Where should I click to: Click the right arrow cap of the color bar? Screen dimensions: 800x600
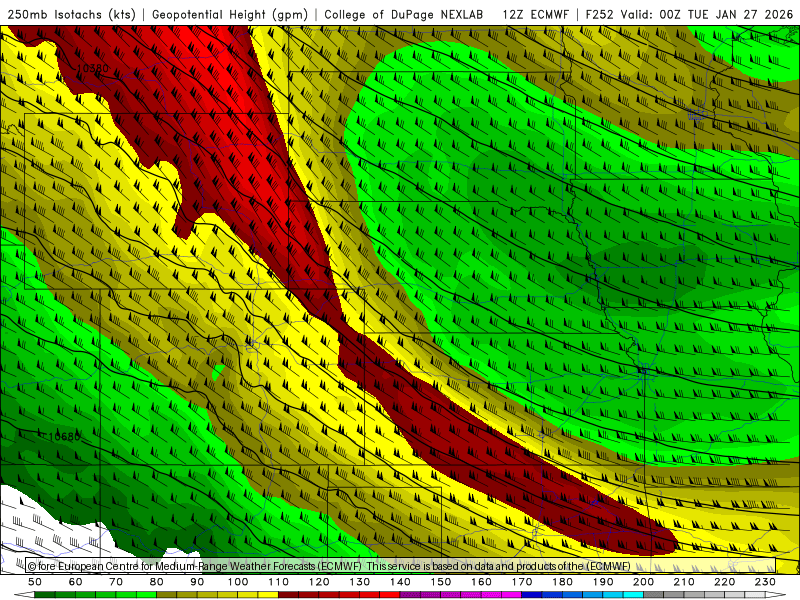click(x=776, y=595)
